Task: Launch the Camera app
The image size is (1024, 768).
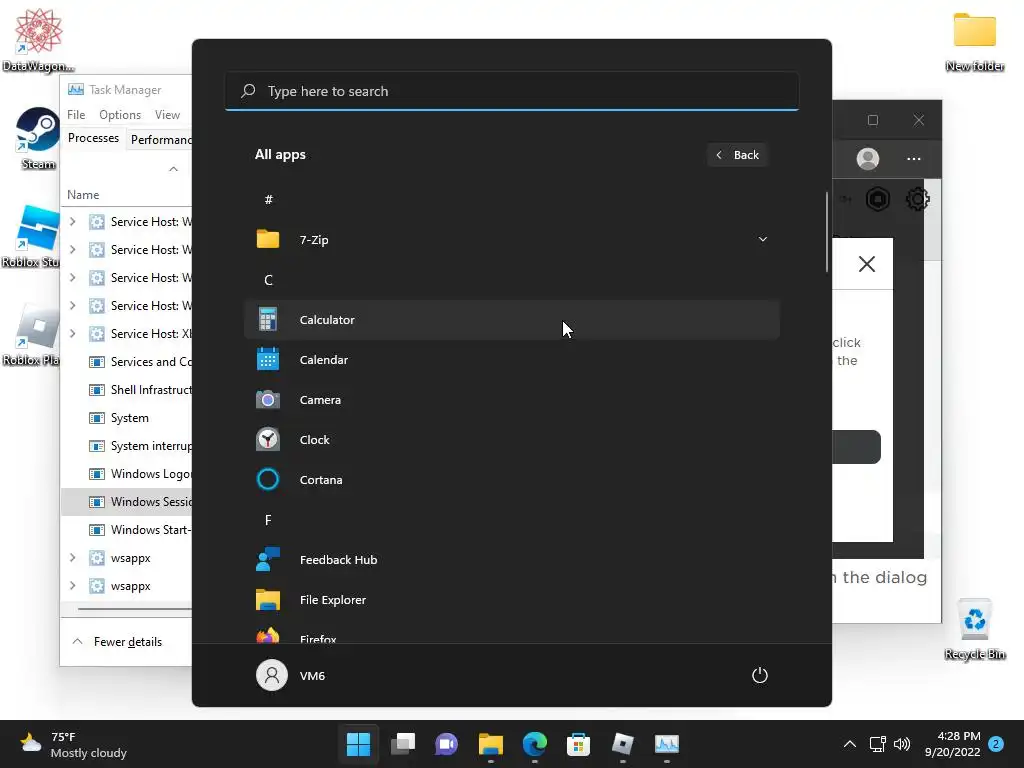Action: (511, 400)
